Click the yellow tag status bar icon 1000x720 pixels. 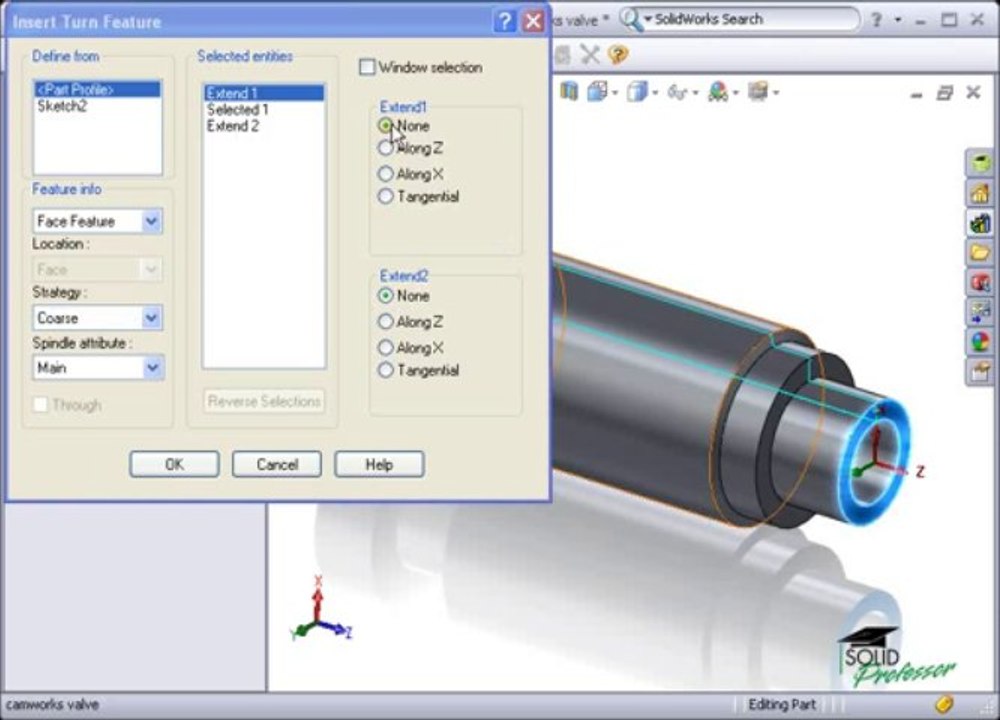945,704
